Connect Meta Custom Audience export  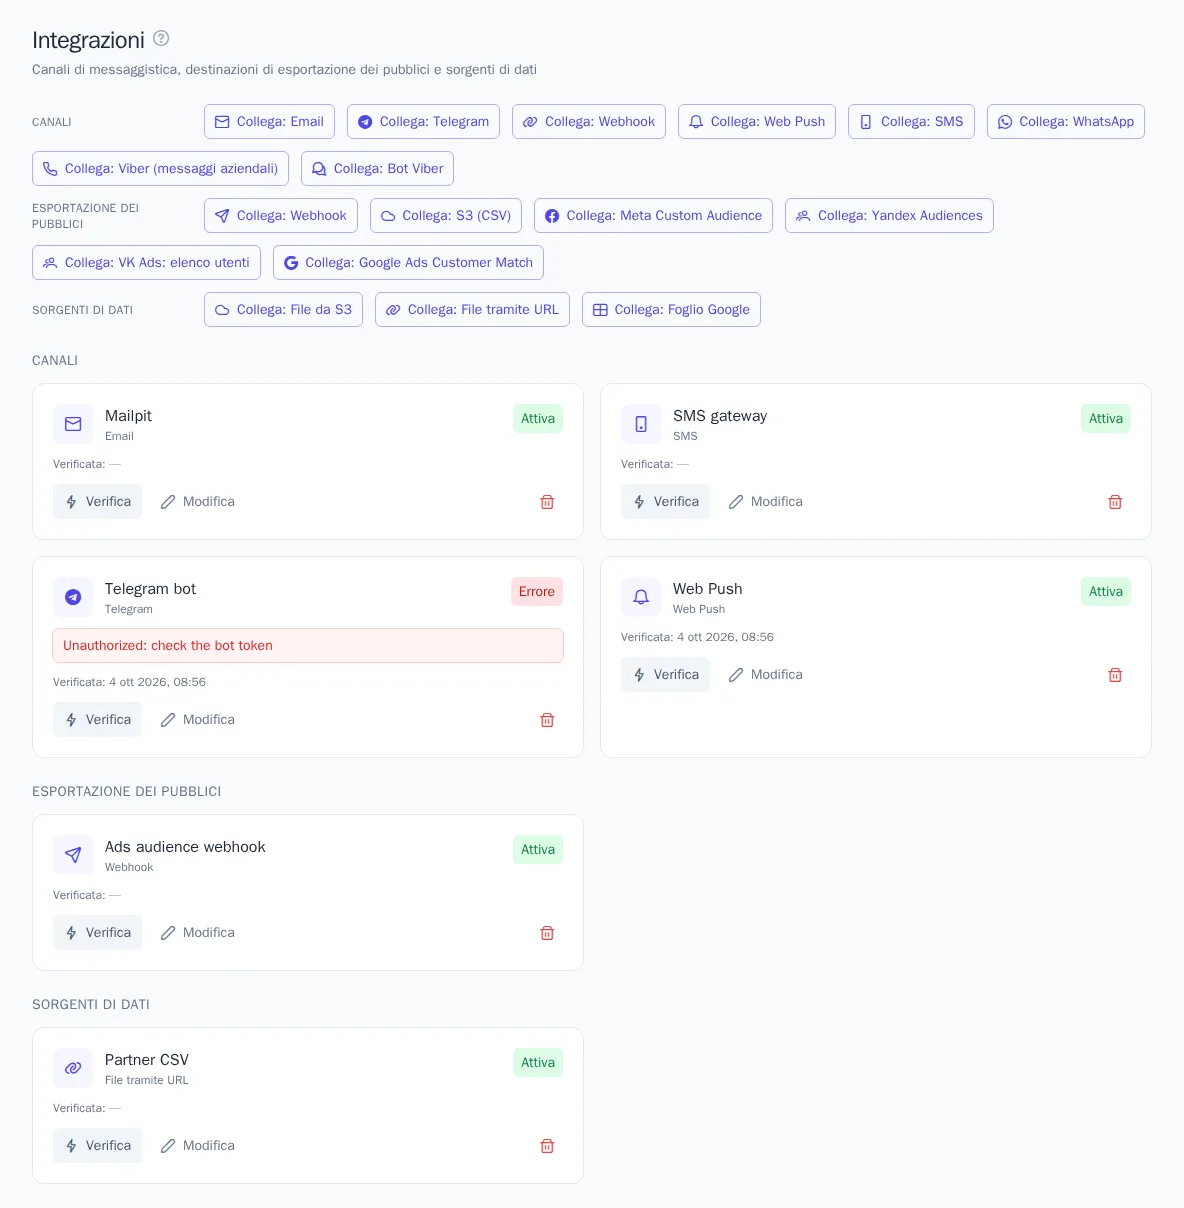point(653,216)
